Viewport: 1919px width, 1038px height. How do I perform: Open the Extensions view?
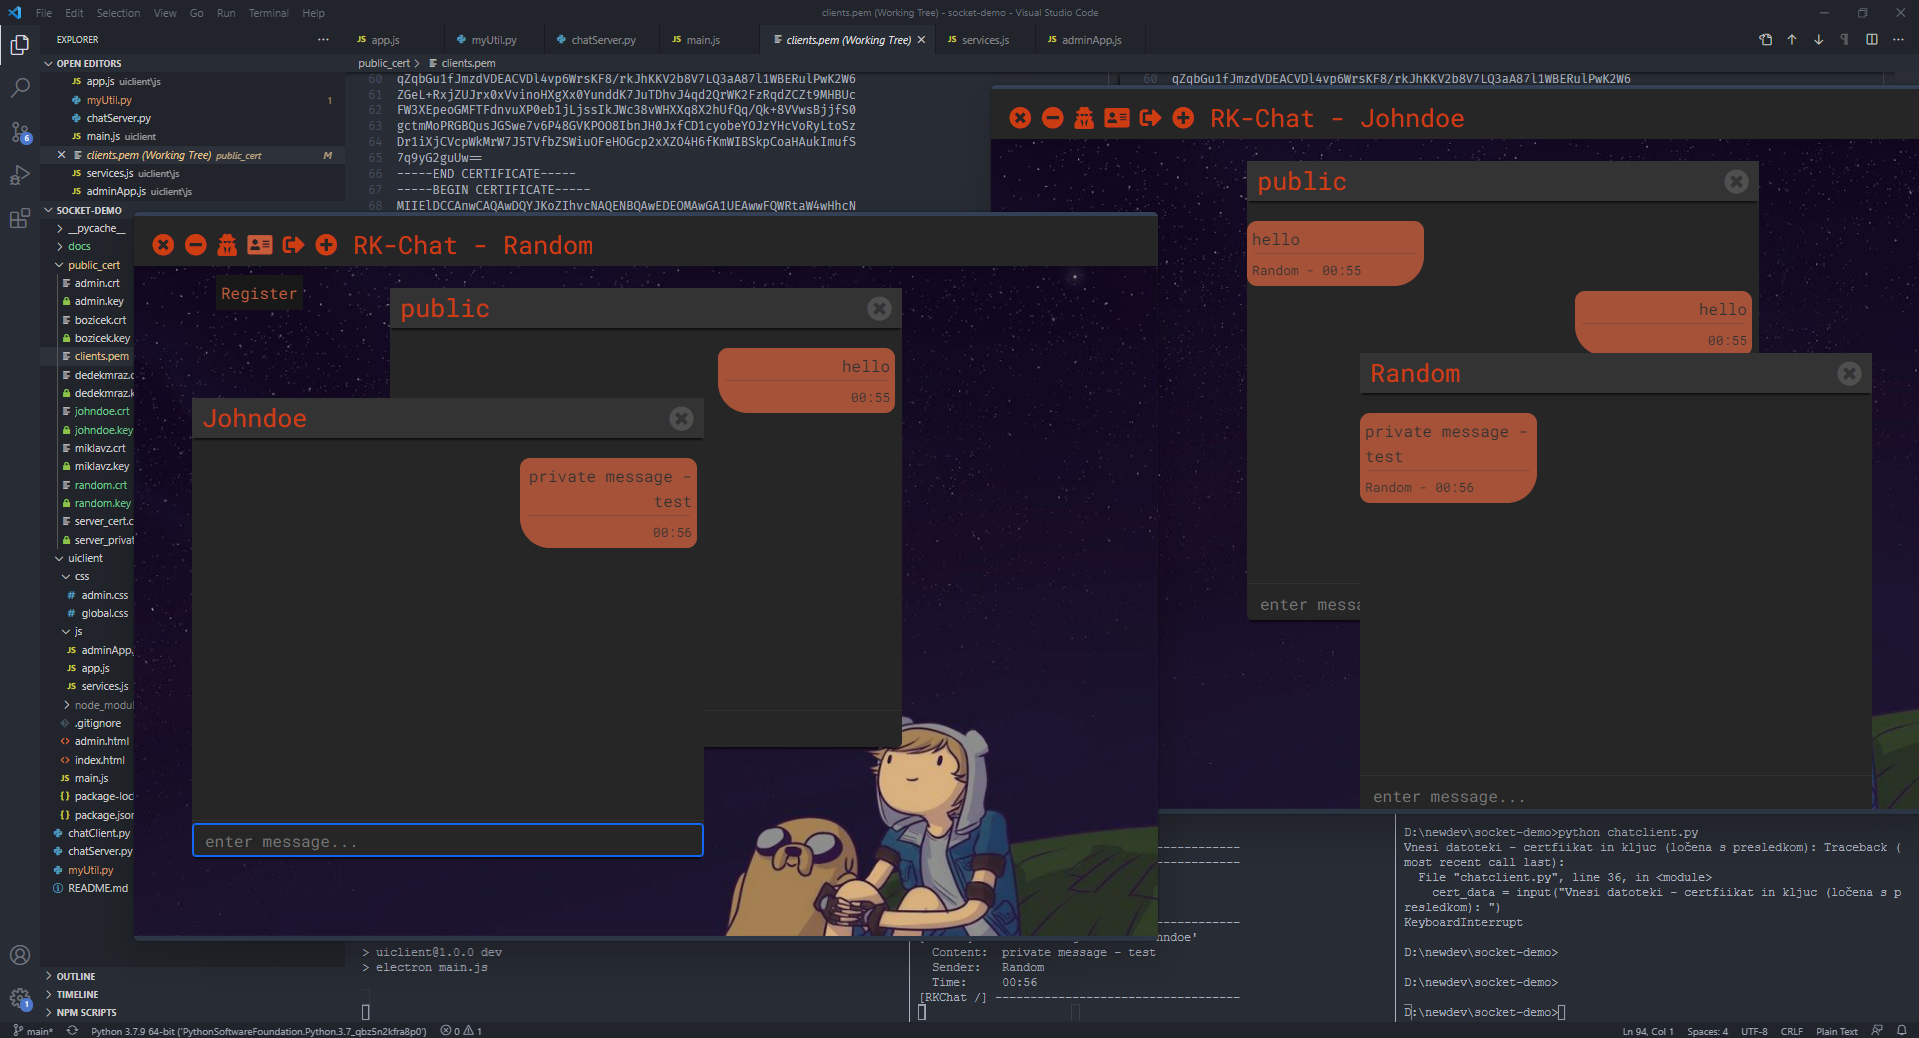click(x=20, y=219)
